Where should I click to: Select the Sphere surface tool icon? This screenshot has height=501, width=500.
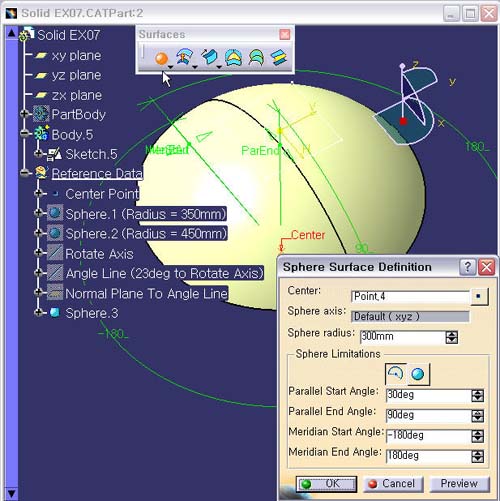click(x=161, y=59)
